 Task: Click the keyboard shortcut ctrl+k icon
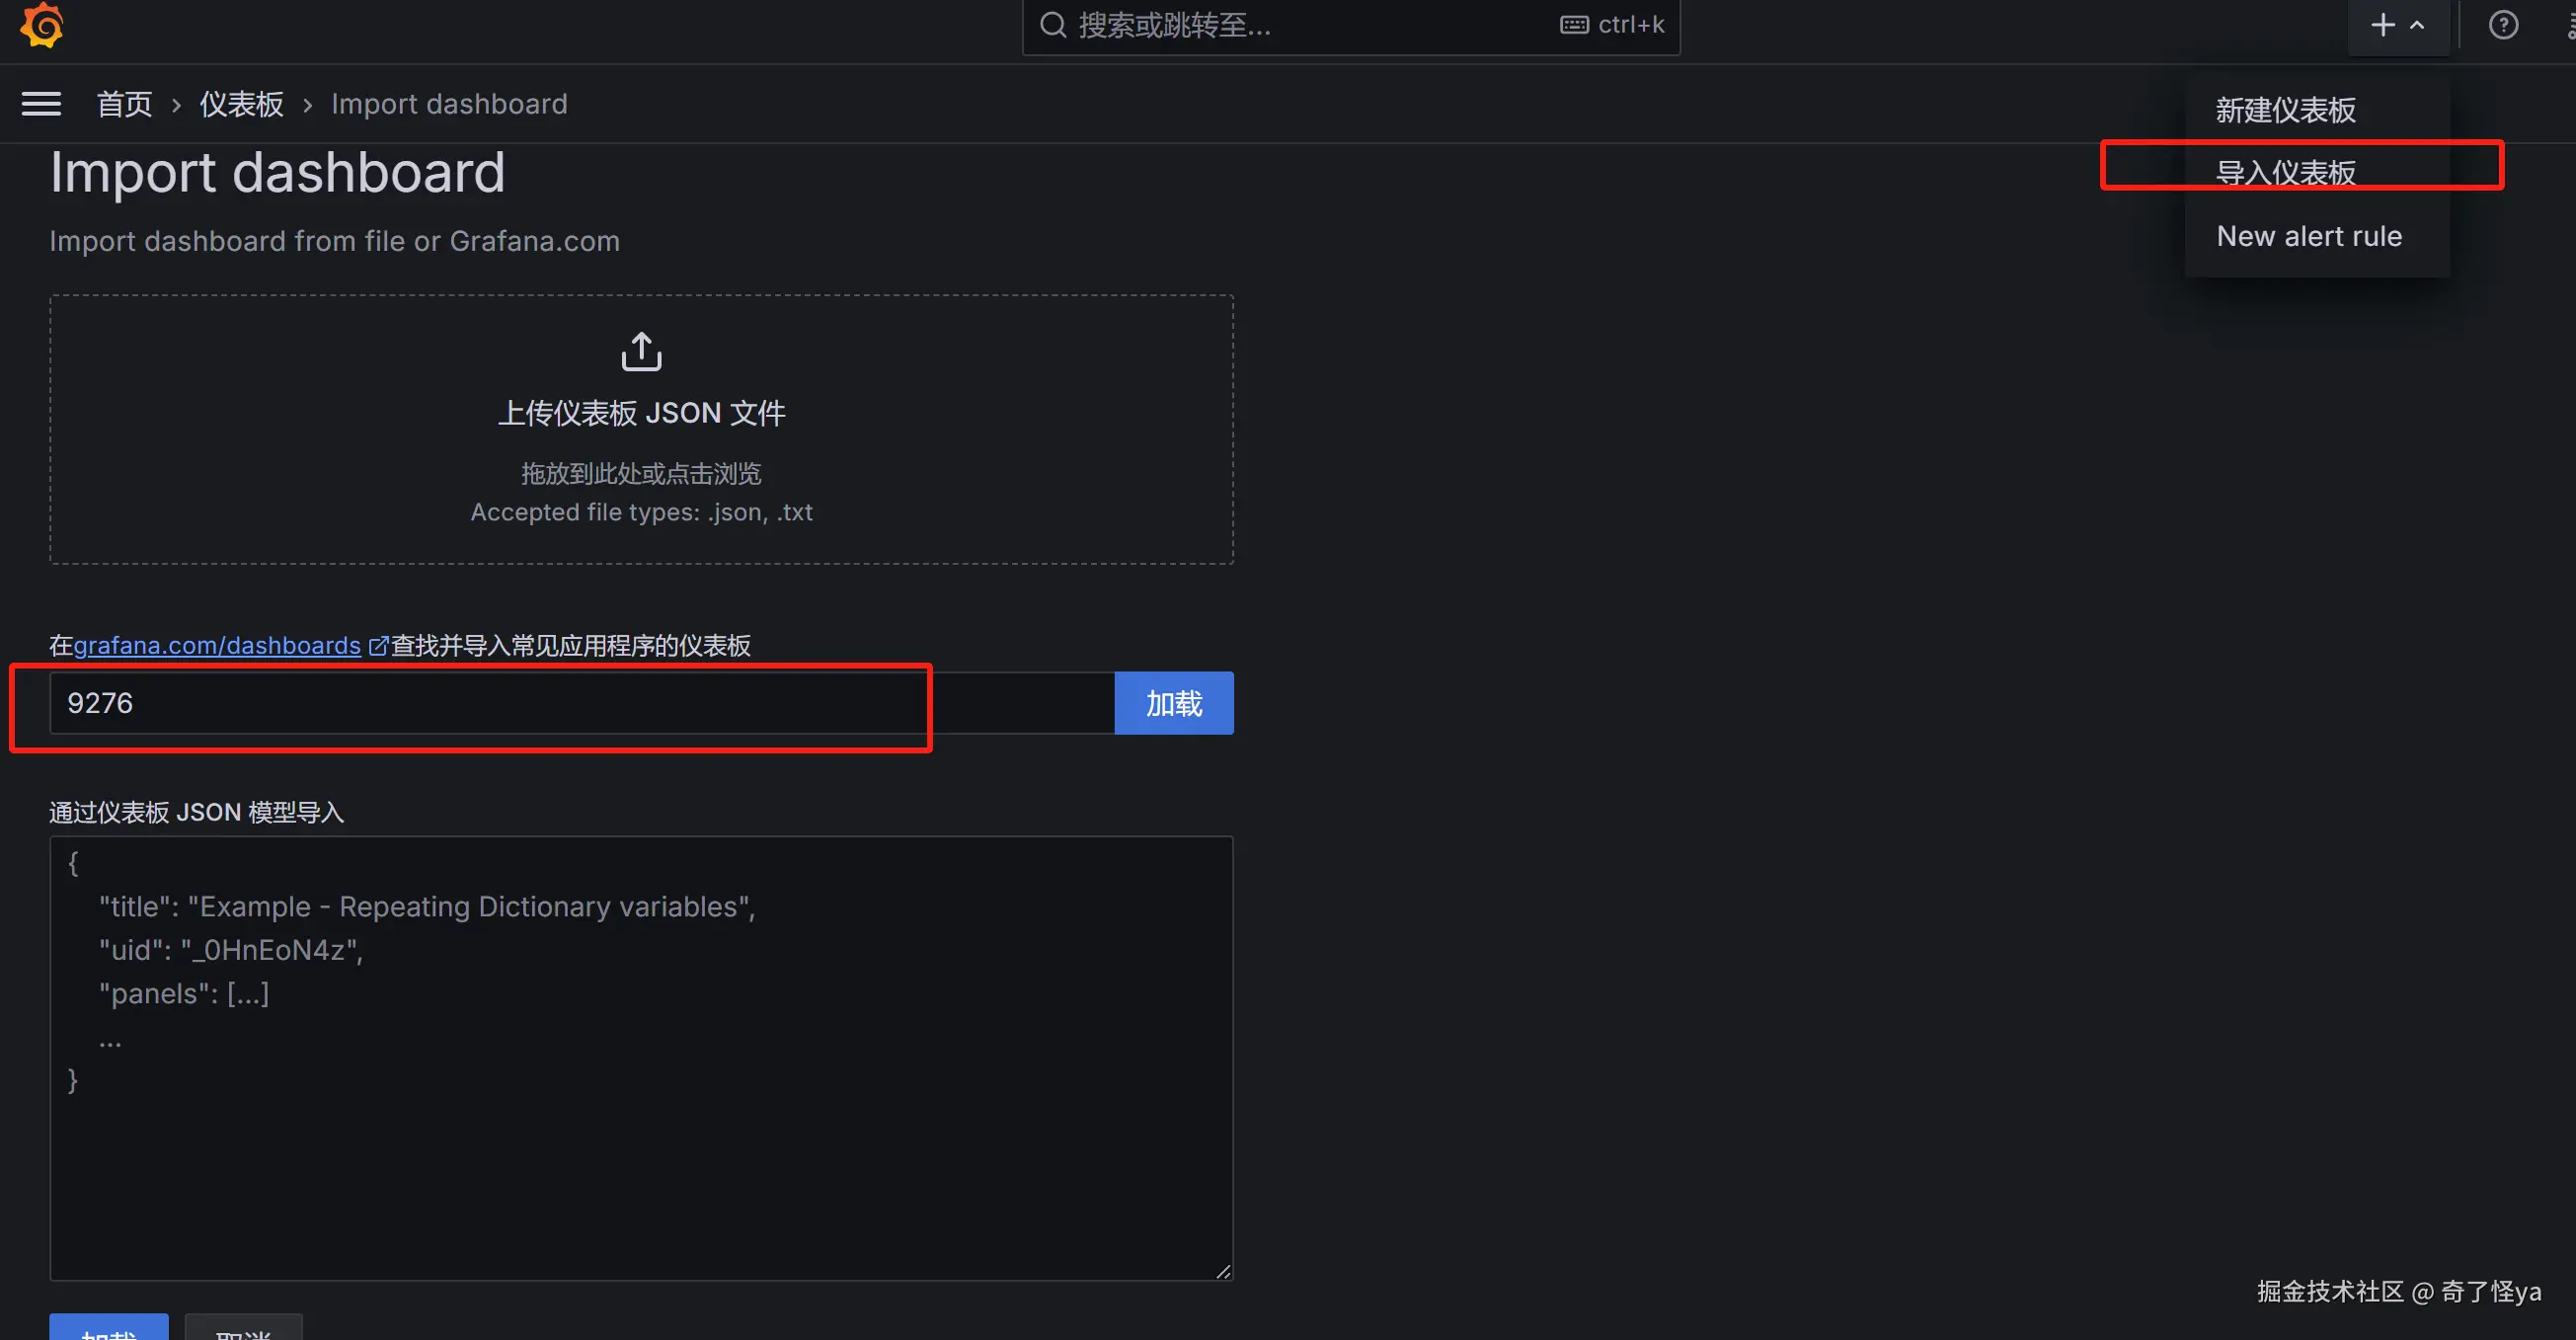tap(1574, 25)
